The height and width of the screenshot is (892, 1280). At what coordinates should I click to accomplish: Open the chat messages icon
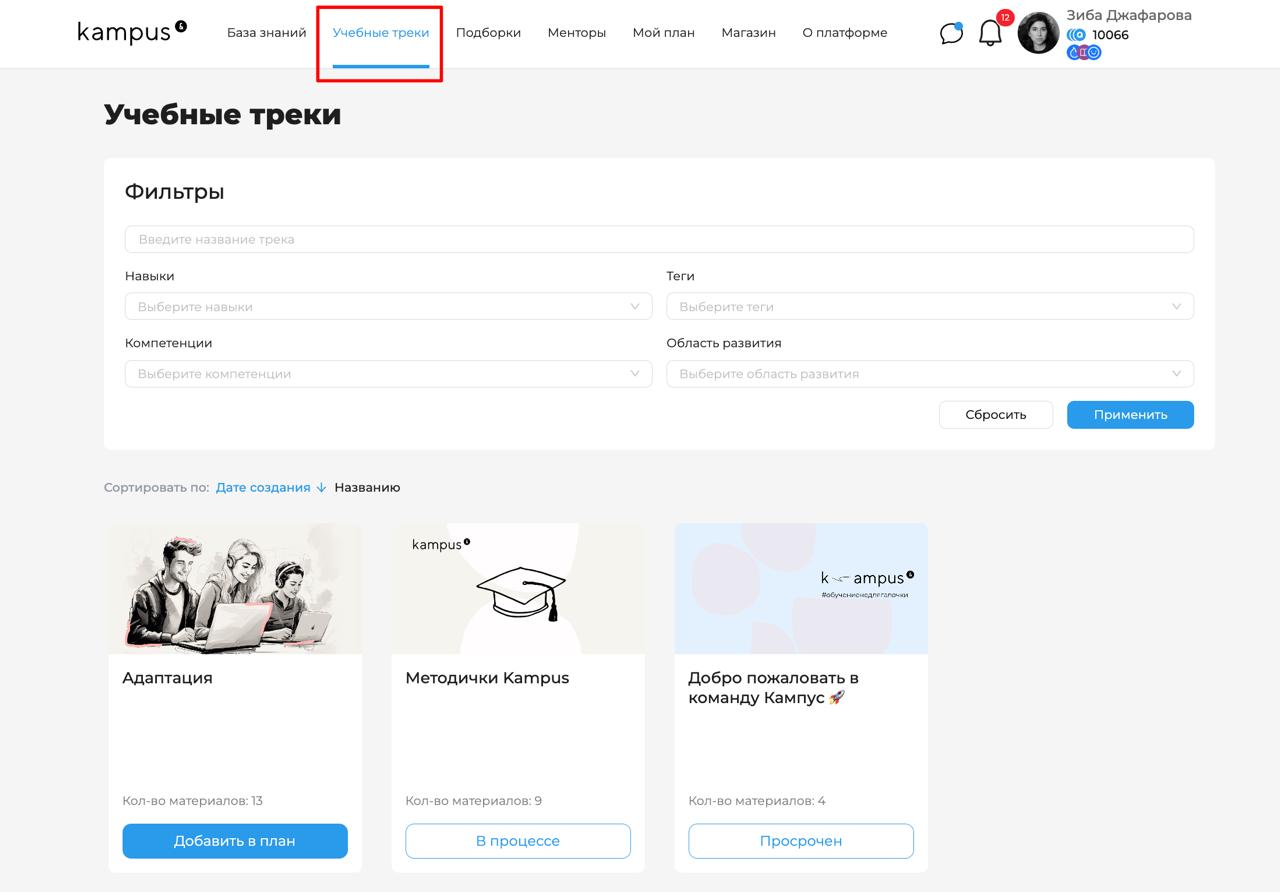tap(951, 33)
